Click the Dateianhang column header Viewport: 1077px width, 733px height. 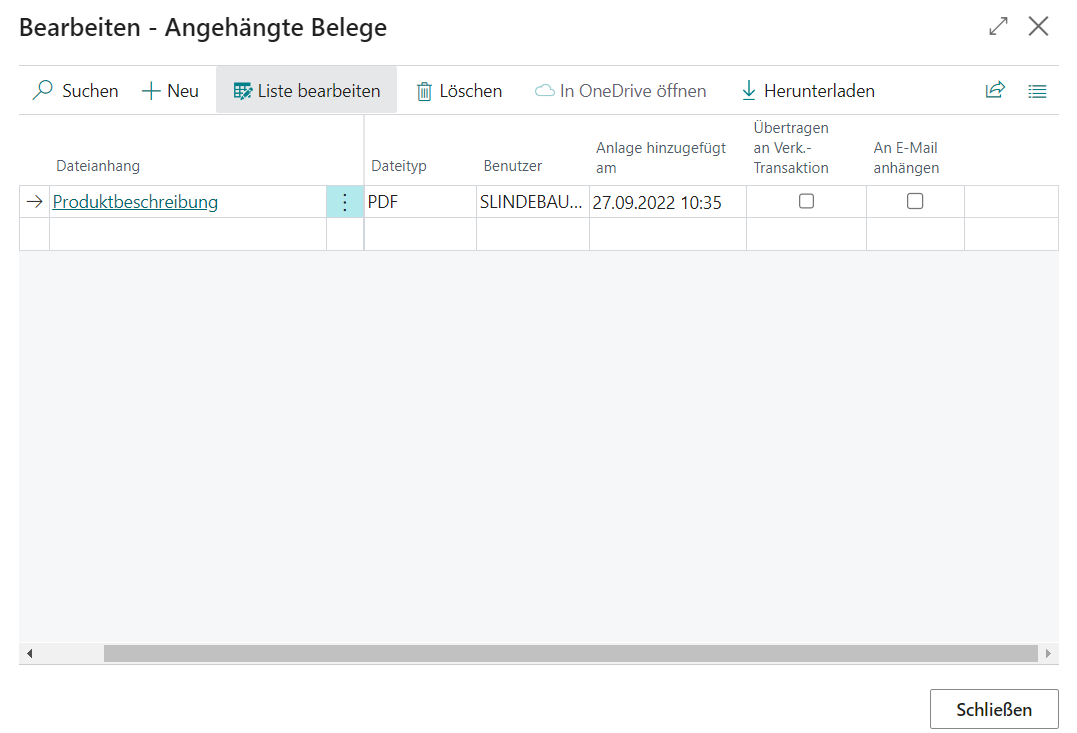pyautogui.click(x=98, y=166)
